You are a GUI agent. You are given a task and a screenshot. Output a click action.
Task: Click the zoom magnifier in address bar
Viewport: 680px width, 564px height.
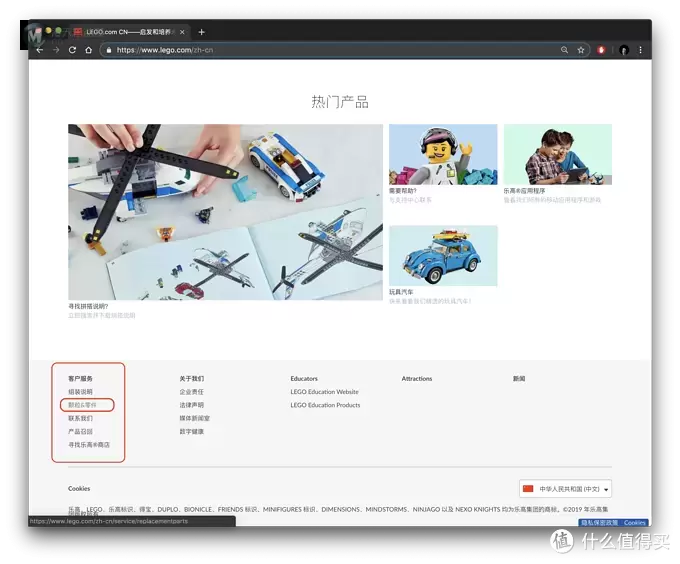point(564,50)
